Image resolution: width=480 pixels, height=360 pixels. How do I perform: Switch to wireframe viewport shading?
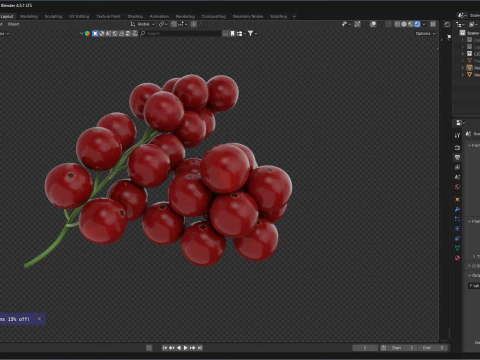[x=397, y=24]
